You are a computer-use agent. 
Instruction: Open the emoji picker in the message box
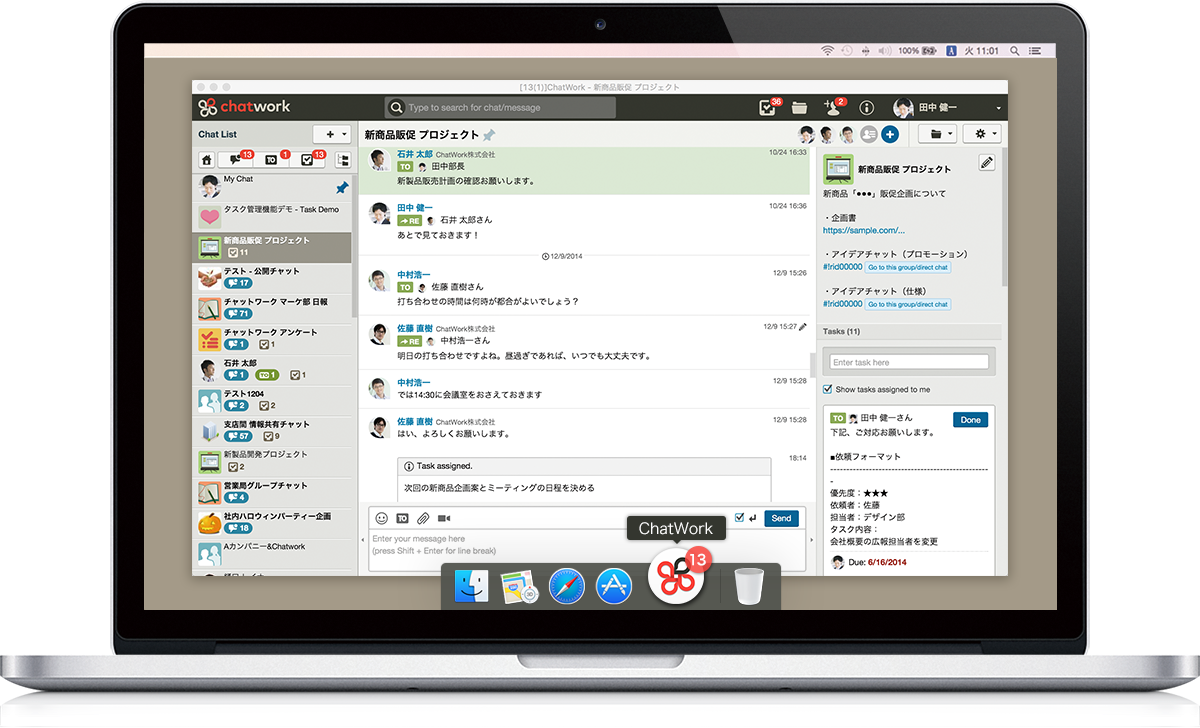[x=382, y=519]
